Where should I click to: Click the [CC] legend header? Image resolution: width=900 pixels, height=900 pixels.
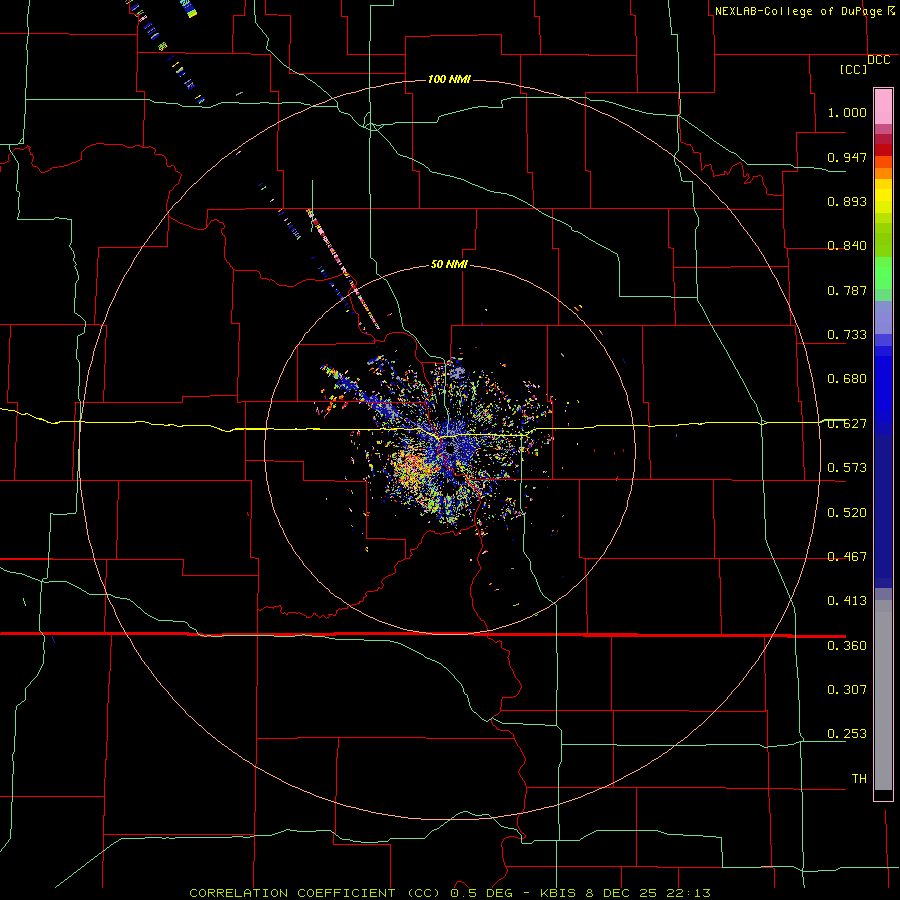pos(854,69)
